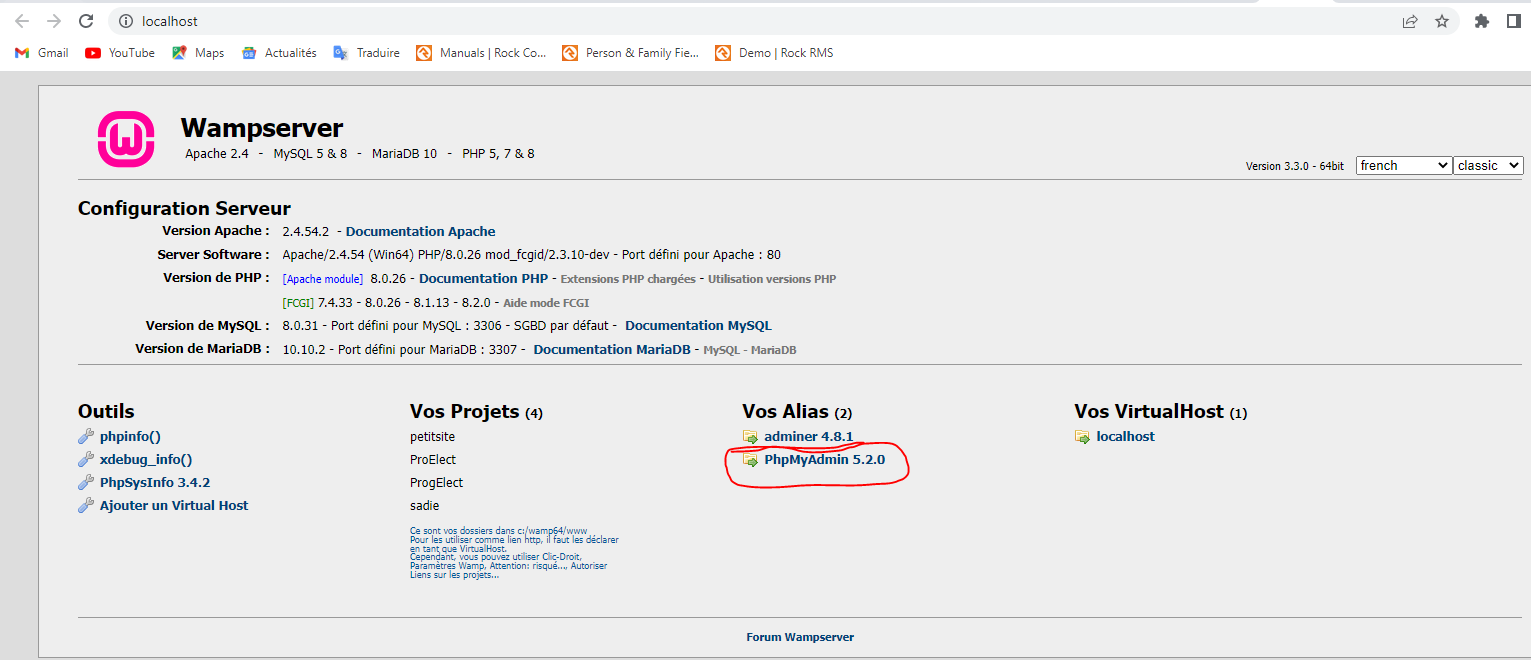Open the Gmail bookmark
Screen dimensions: 1531x660
pyautogui.click(x=42, y=53)
